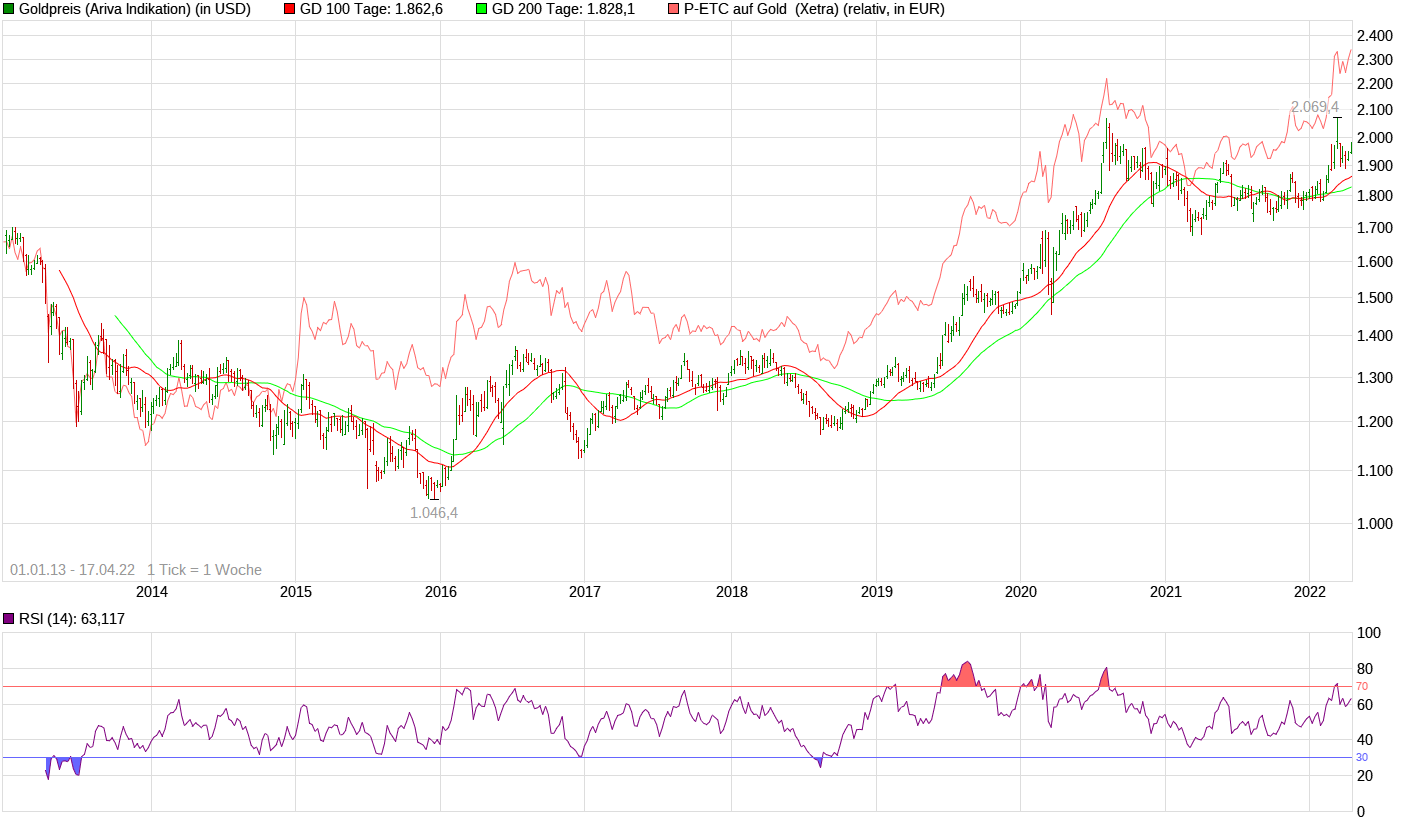Click the '1 Tick = 1 Woche' text
This screenshot has height=826, width=1410.
click(204, 570)
